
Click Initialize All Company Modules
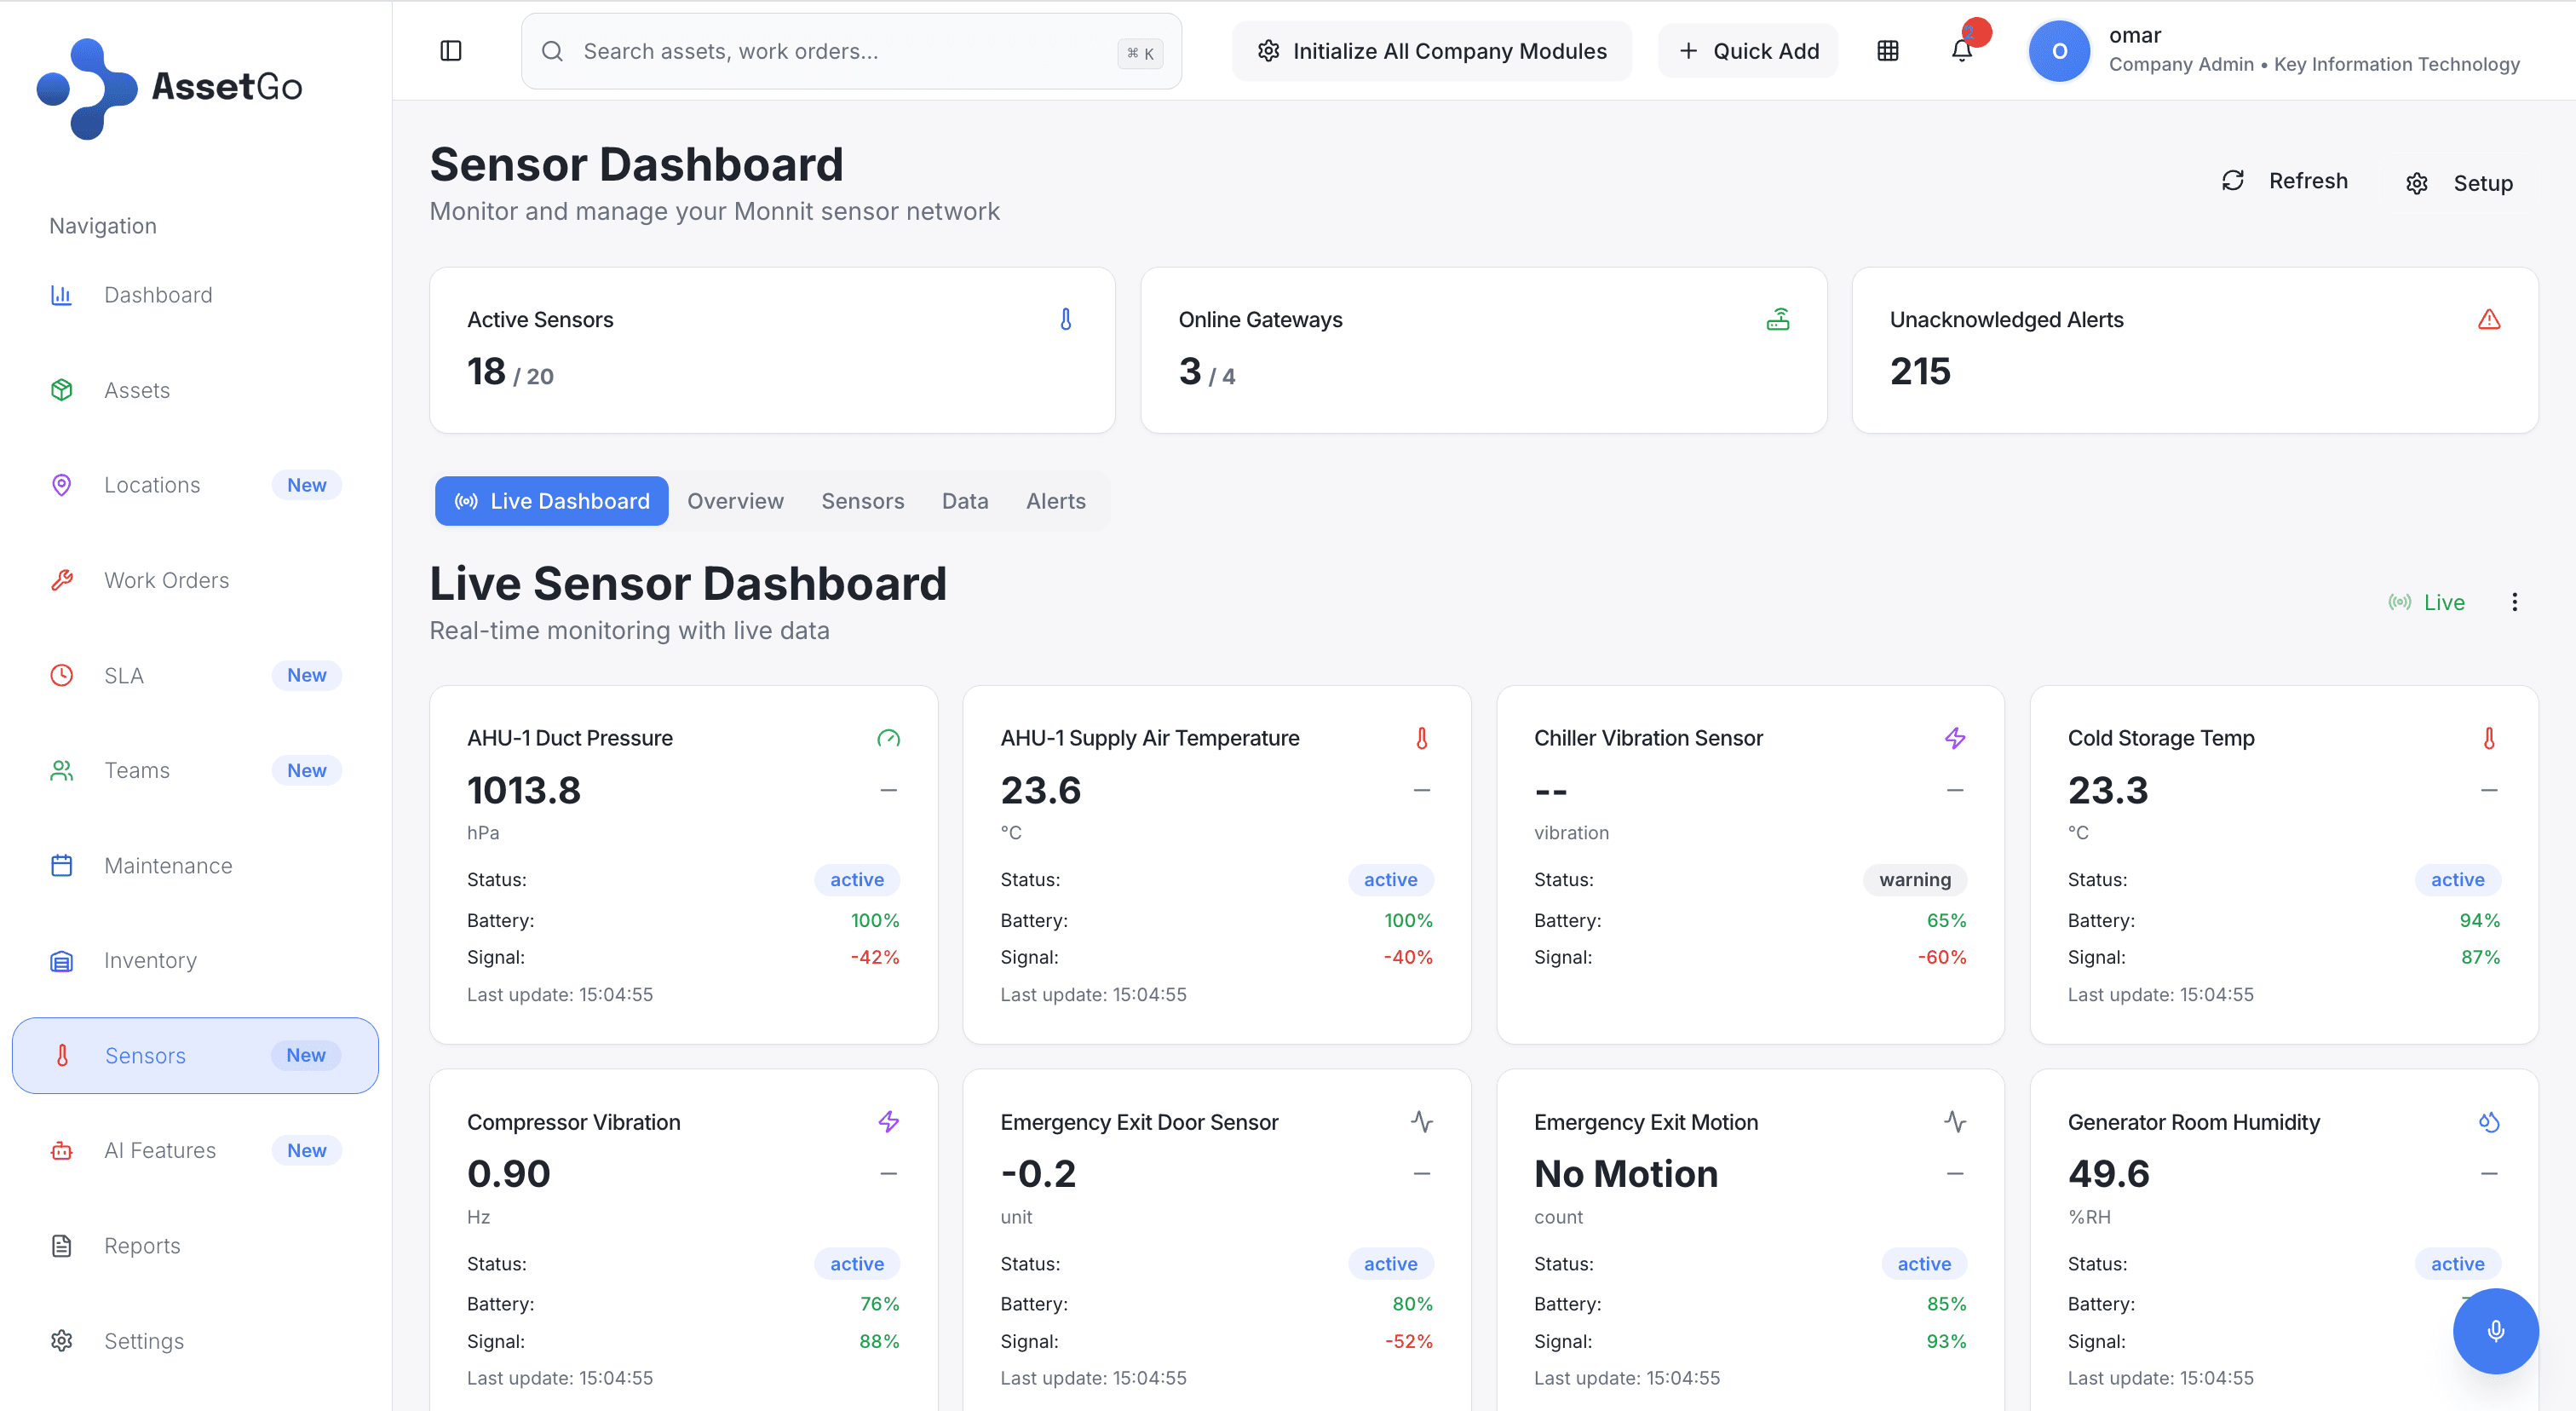(x=1432, y=50)
